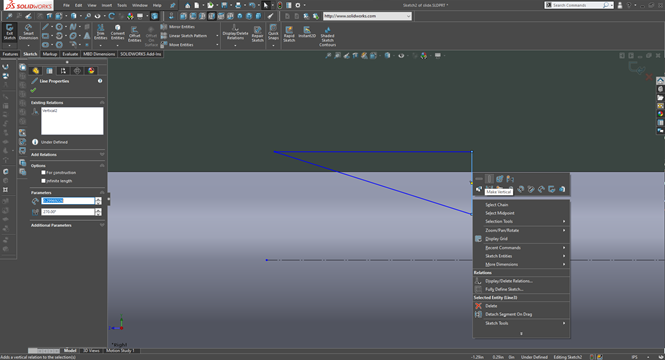Open the URL address dropdown
The width and height of the screenshot is (665, 360).
pos(408,16)
